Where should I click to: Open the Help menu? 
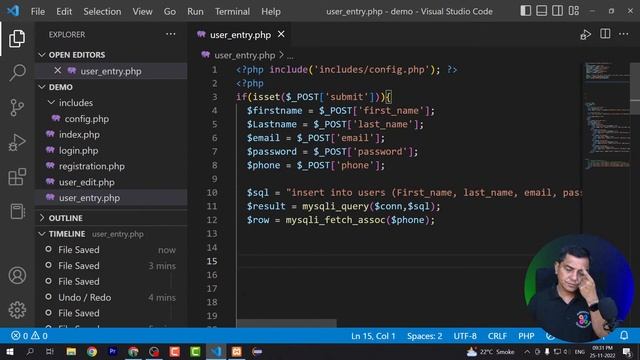coord(271,11)
